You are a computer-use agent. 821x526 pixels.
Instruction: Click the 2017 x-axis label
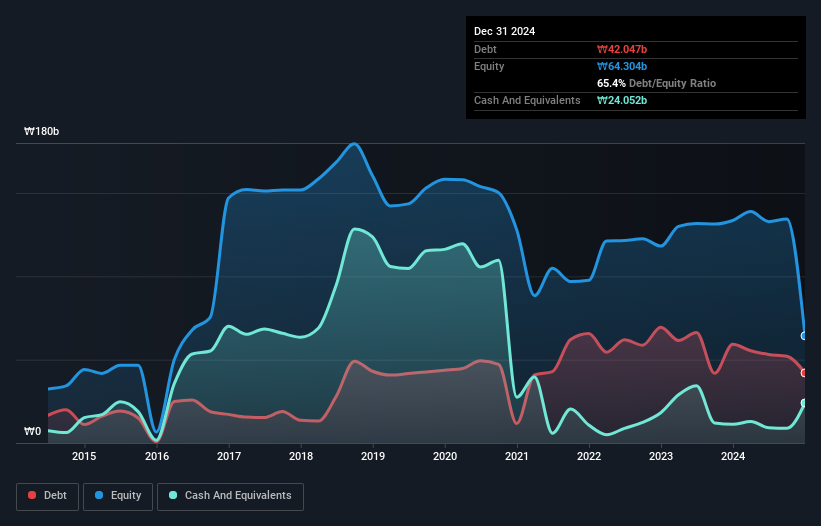229,456
